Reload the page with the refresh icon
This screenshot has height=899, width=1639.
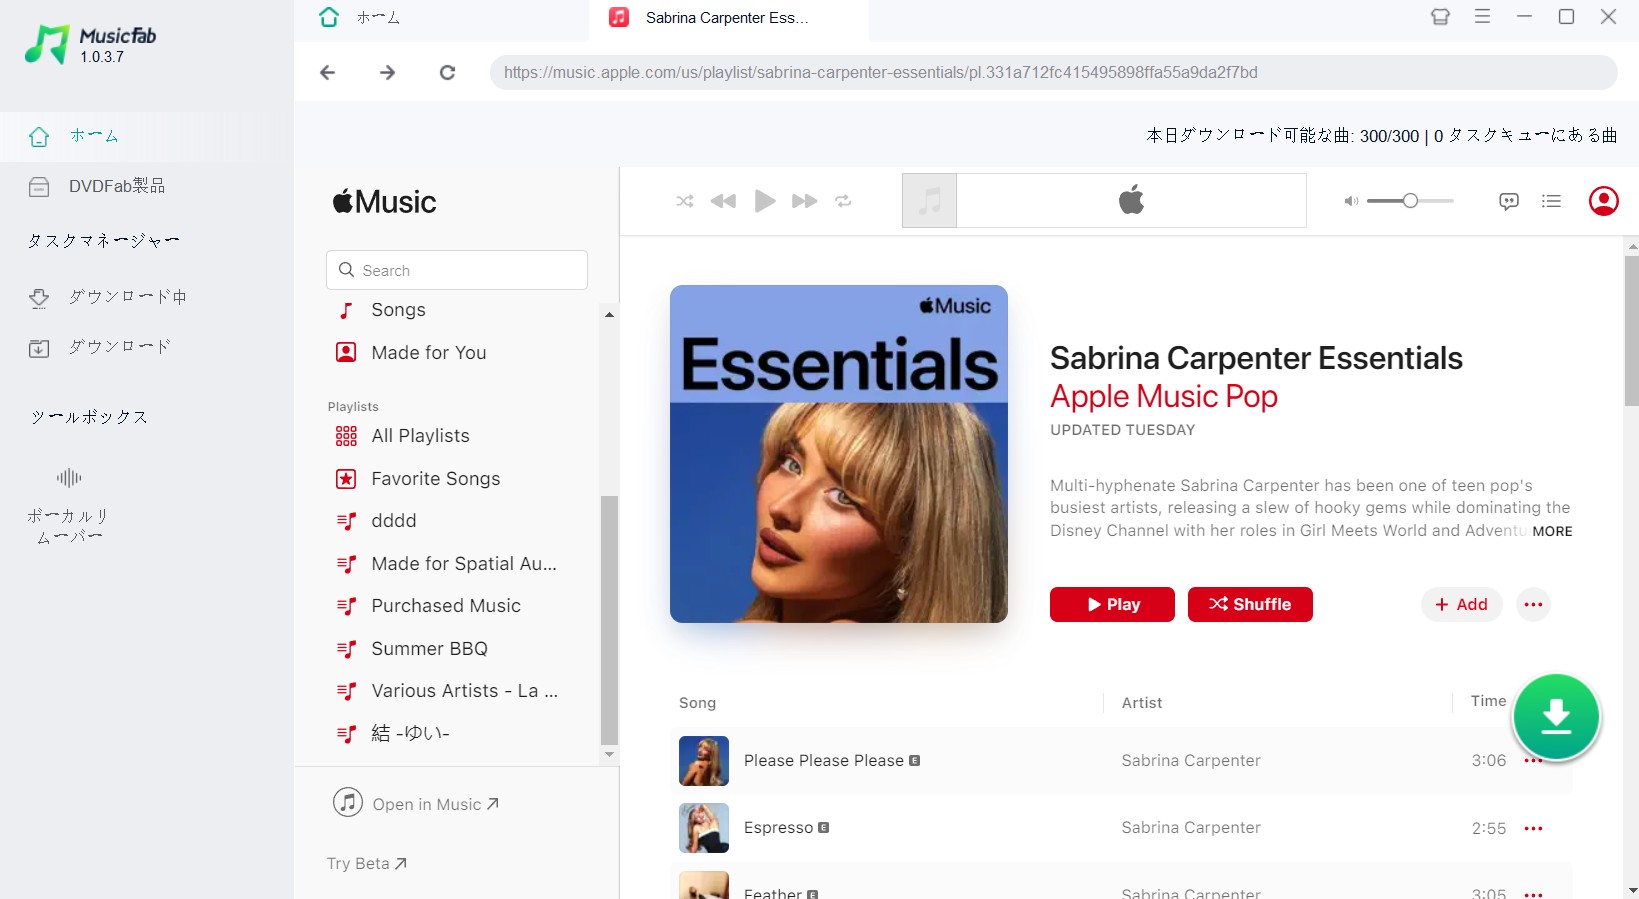coord(448,72)
